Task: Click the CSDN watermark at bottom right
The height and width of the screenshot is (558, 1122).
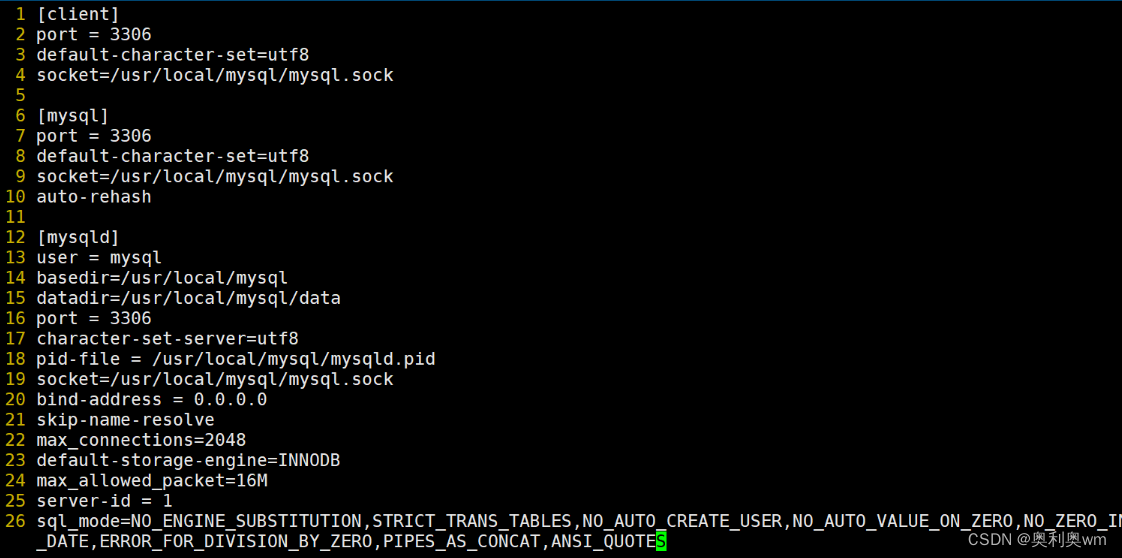Action: (x=1037, y=540)
